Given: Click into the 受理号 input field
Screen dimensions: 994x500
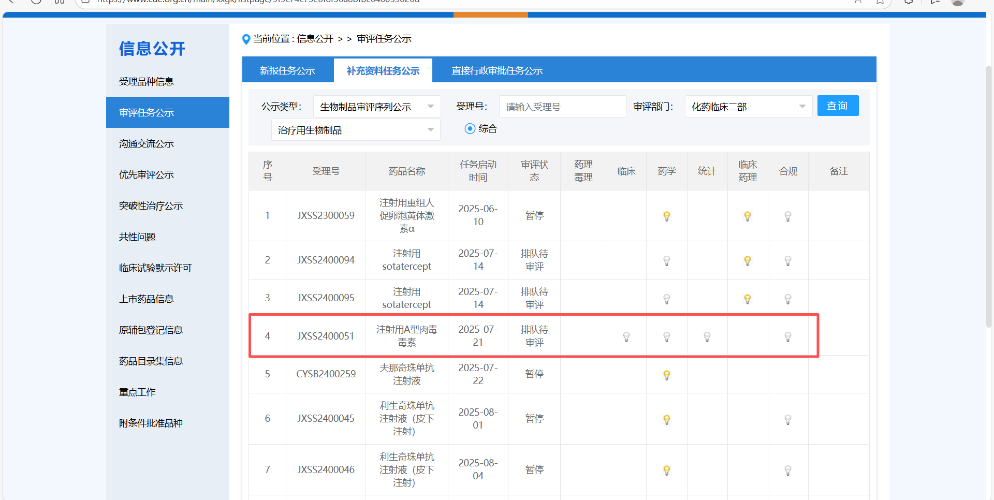Looking at the screenshot, I should click(x=562, y=106).
